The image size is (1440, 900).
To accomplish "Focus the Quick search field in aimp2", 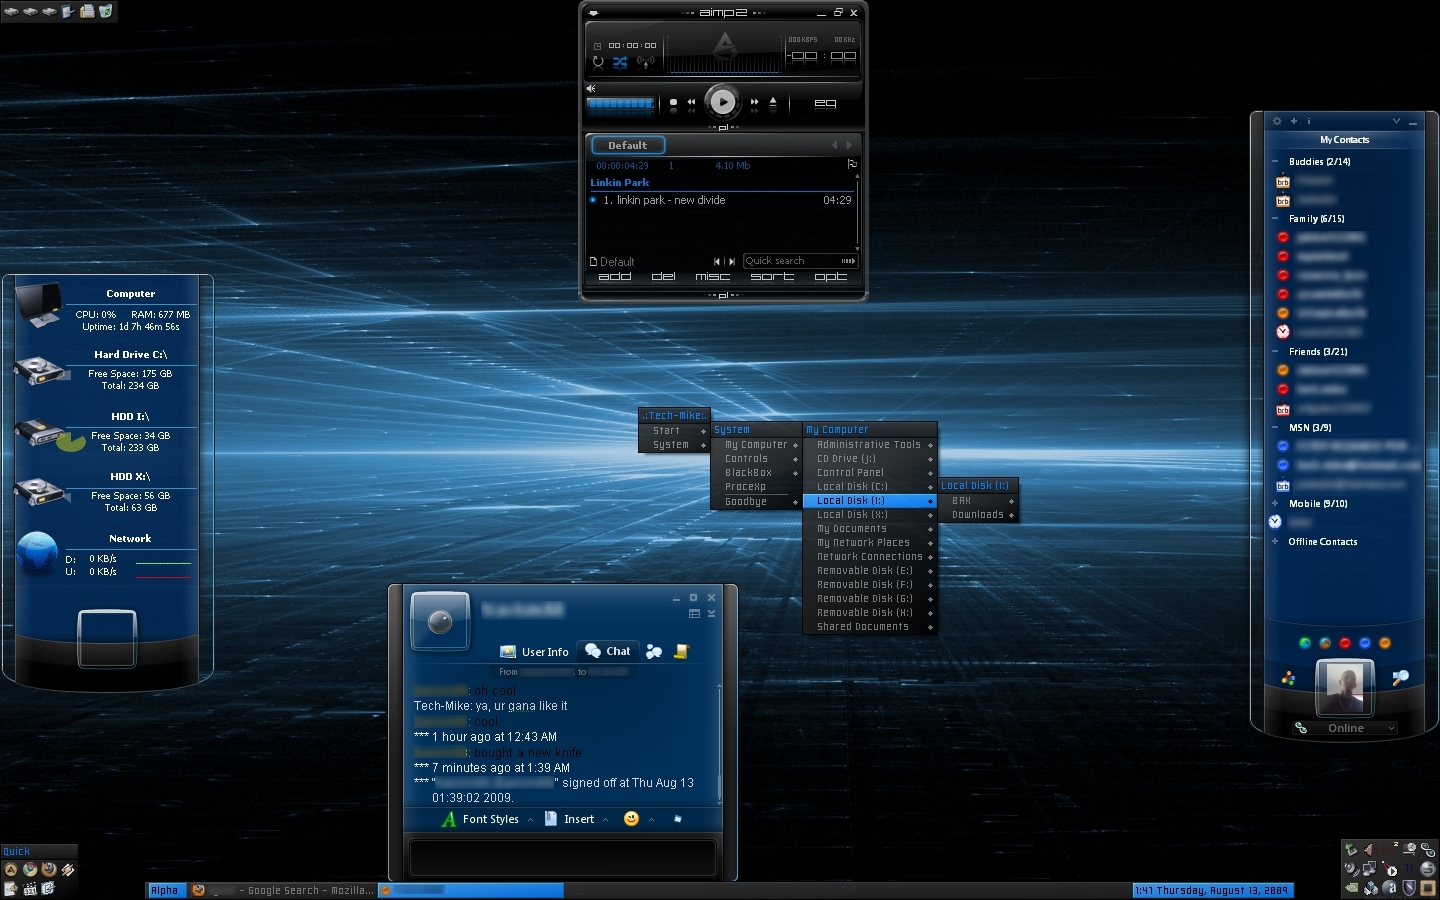I will [x=800, y=261].
